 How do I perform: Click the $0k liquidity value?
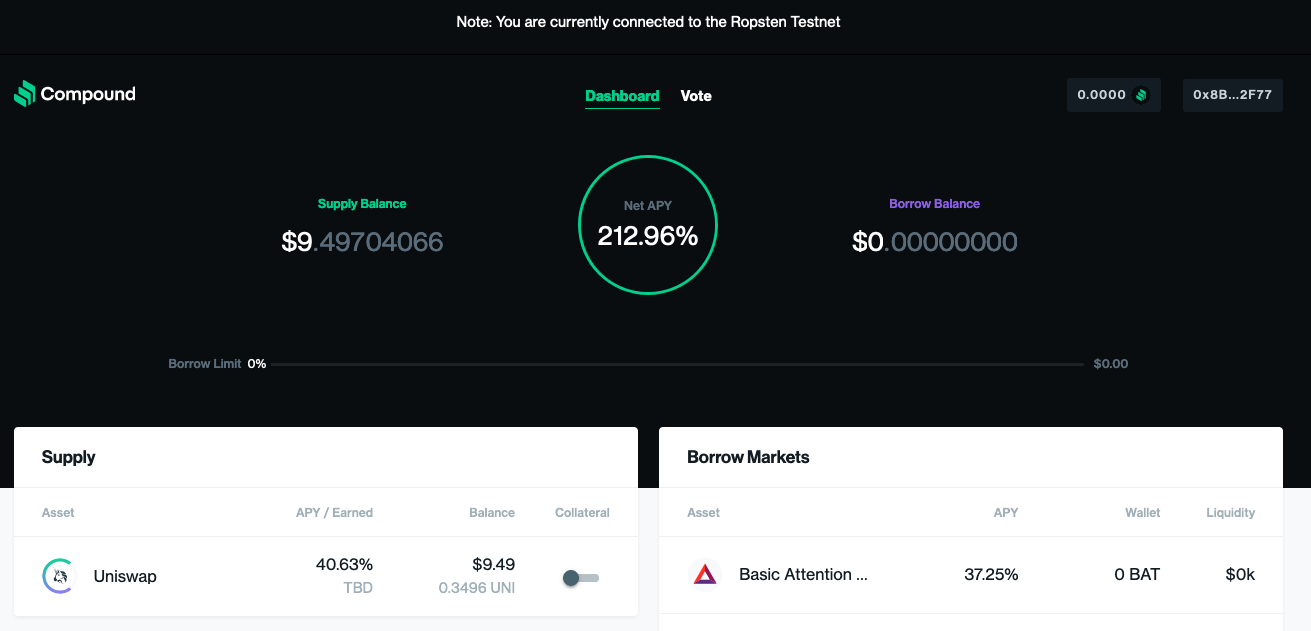1240,574
